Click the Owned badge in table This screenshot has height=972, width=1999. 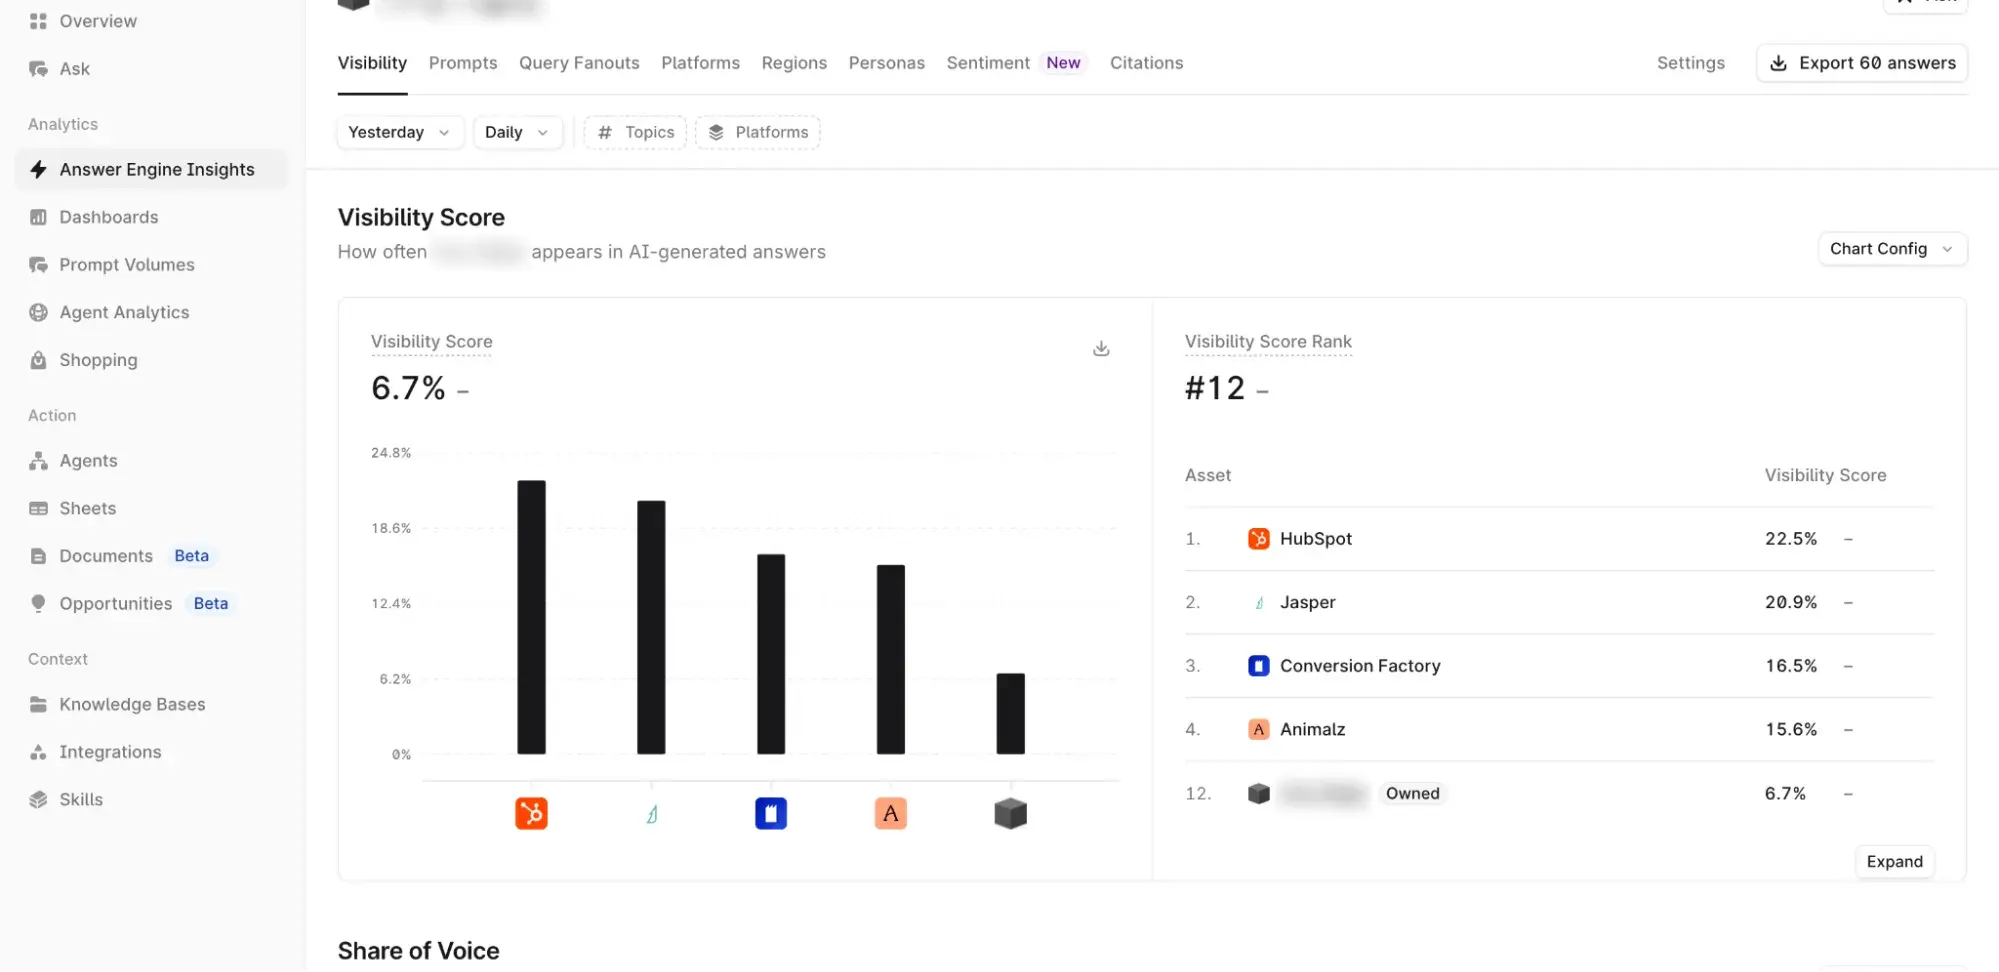coord(1412,794)
